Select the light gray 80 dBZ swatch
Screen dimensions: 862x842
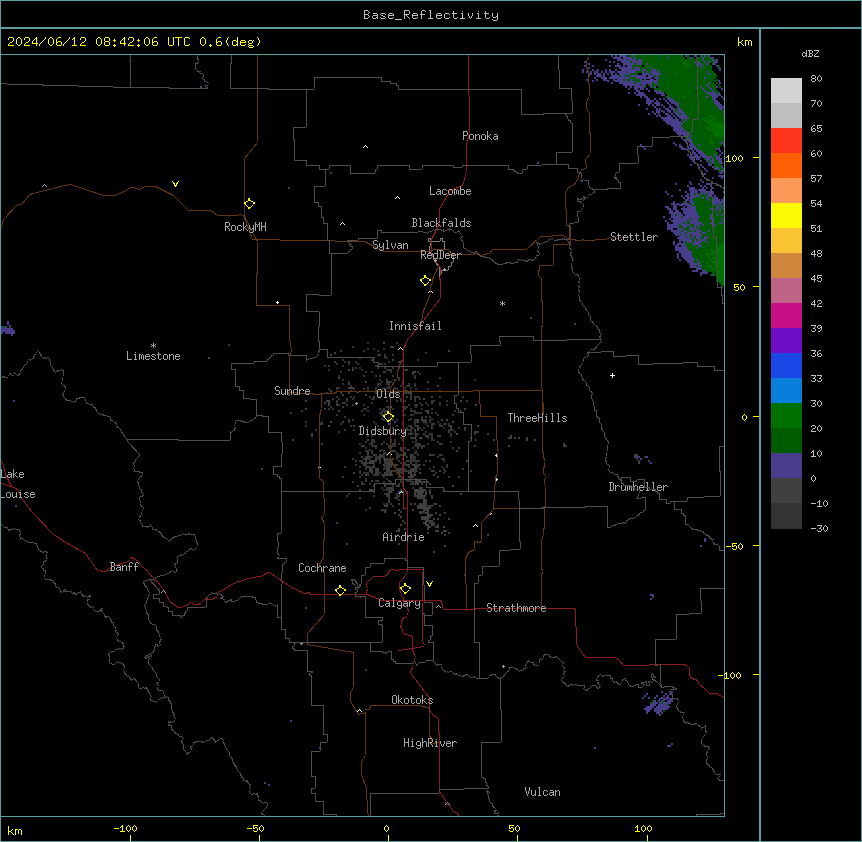tap(786, 90)
